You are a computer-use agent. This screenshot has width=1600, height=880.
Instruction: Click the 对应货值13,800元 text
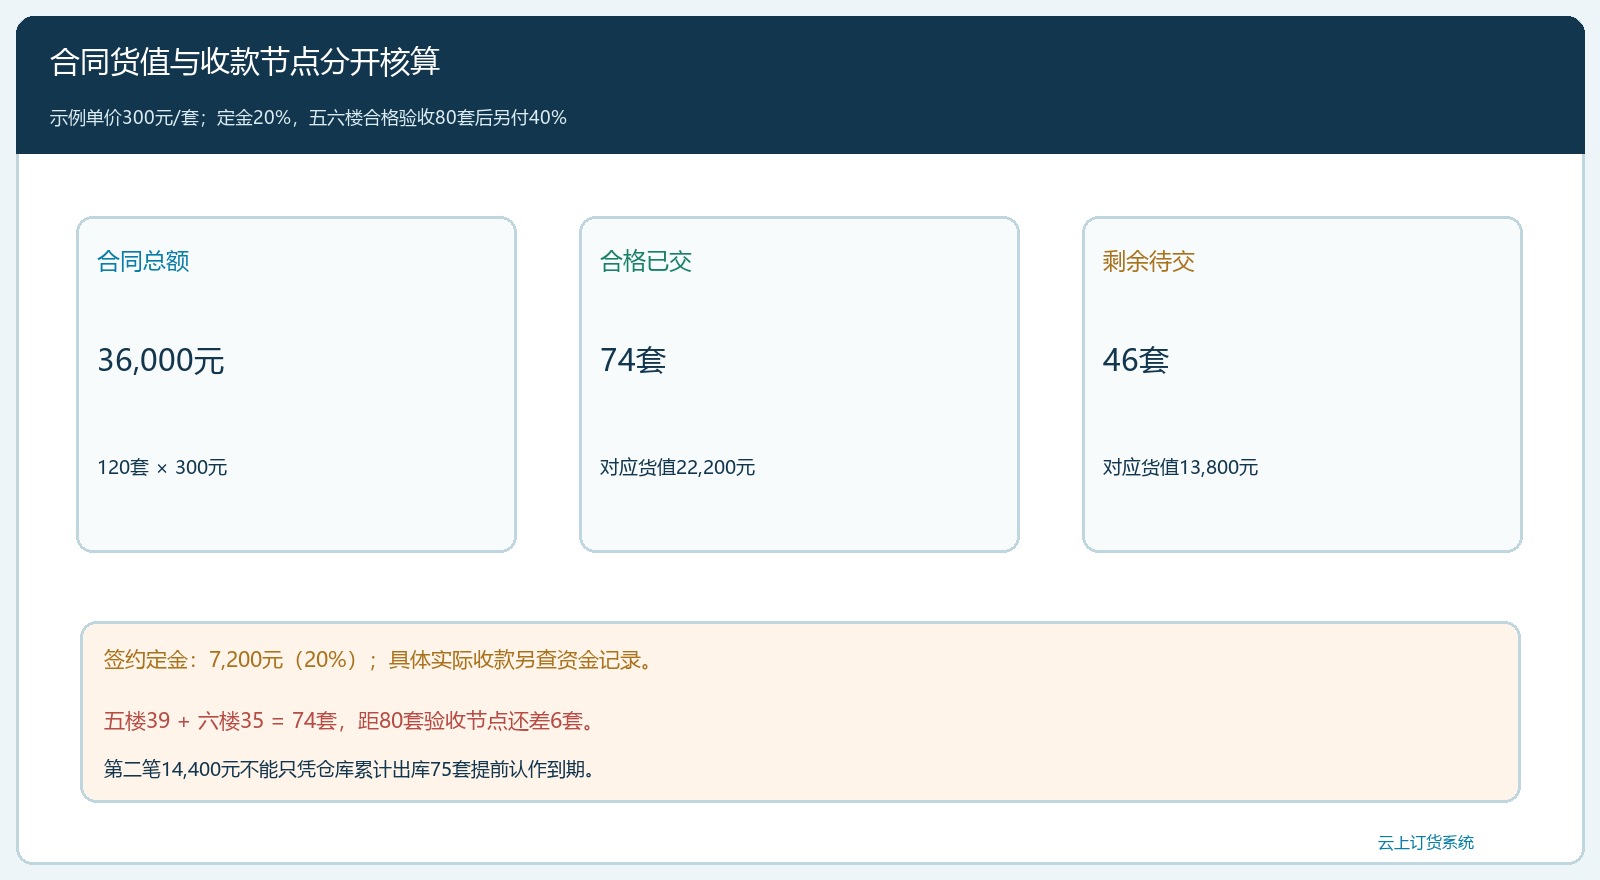coord(1180,467)
